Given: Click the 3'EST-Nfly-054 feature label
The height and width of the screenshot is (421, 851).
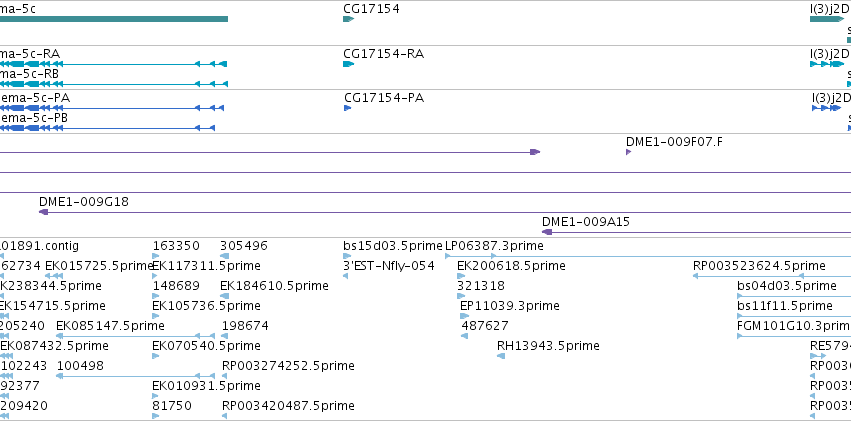Looking at the screenshot, I should click(389, 266).
